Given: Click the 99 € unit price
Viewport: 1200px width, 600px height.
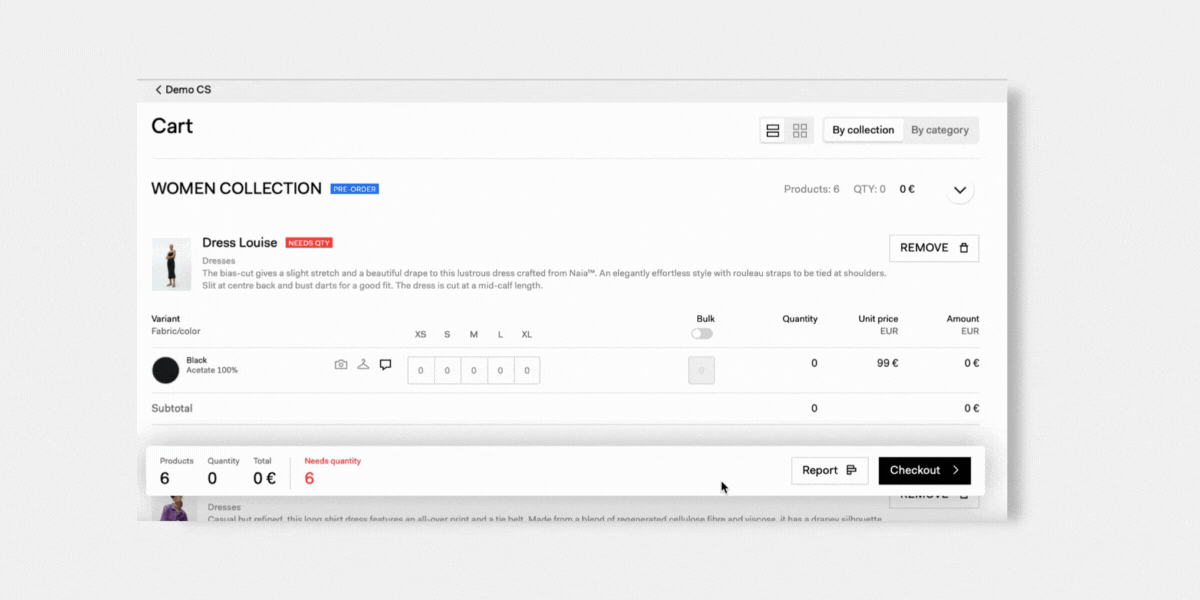Looking at the screenshot, I should [888, 363].
